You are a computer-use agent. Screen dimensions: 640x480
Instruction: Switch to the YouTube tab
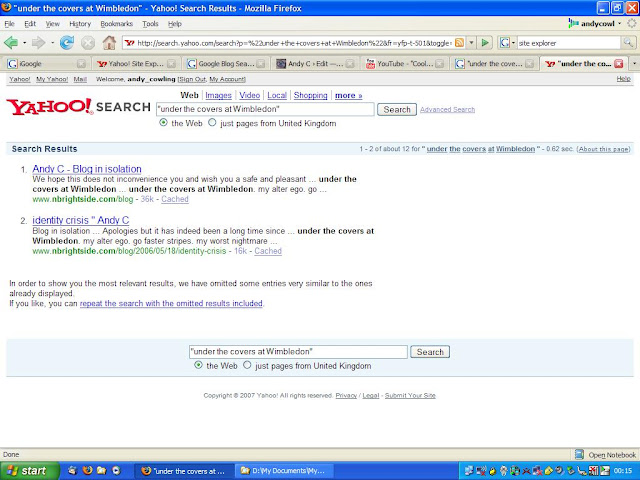pyautogui.click(x=404, y=64)
